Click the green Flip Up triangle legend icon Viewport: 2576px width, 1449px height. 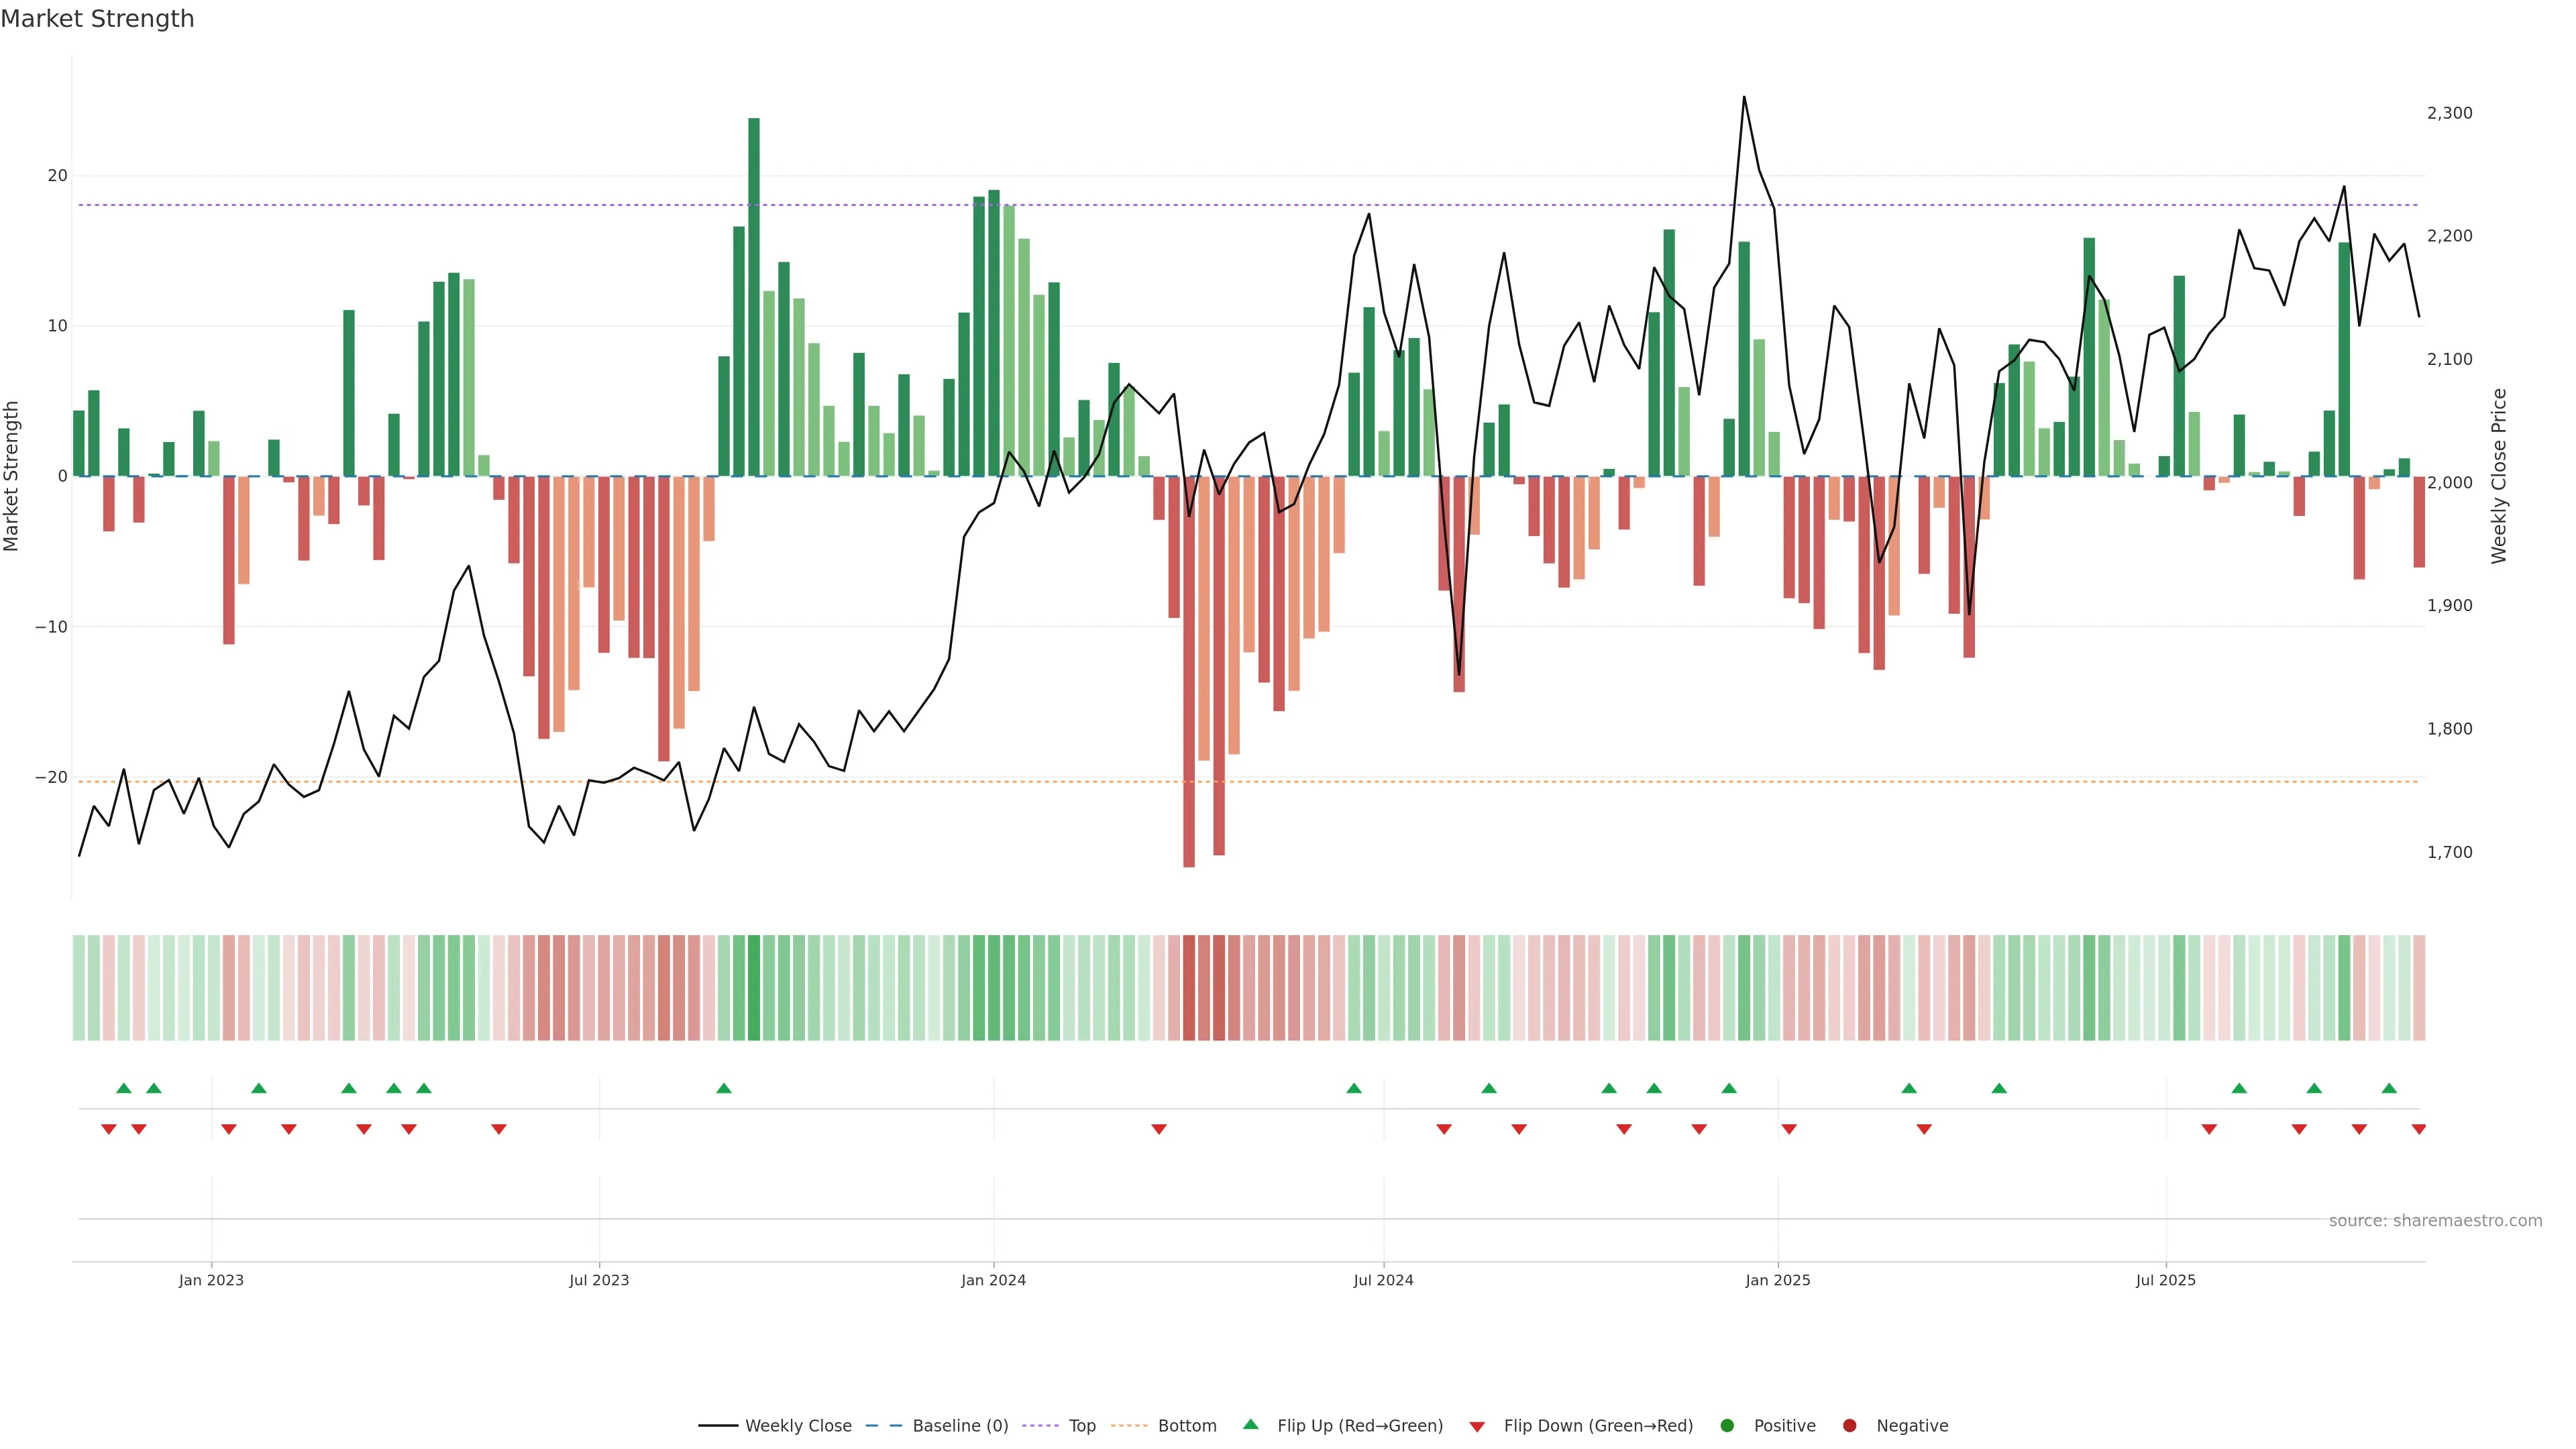pyautogui.click(x=1250, y=1424)
